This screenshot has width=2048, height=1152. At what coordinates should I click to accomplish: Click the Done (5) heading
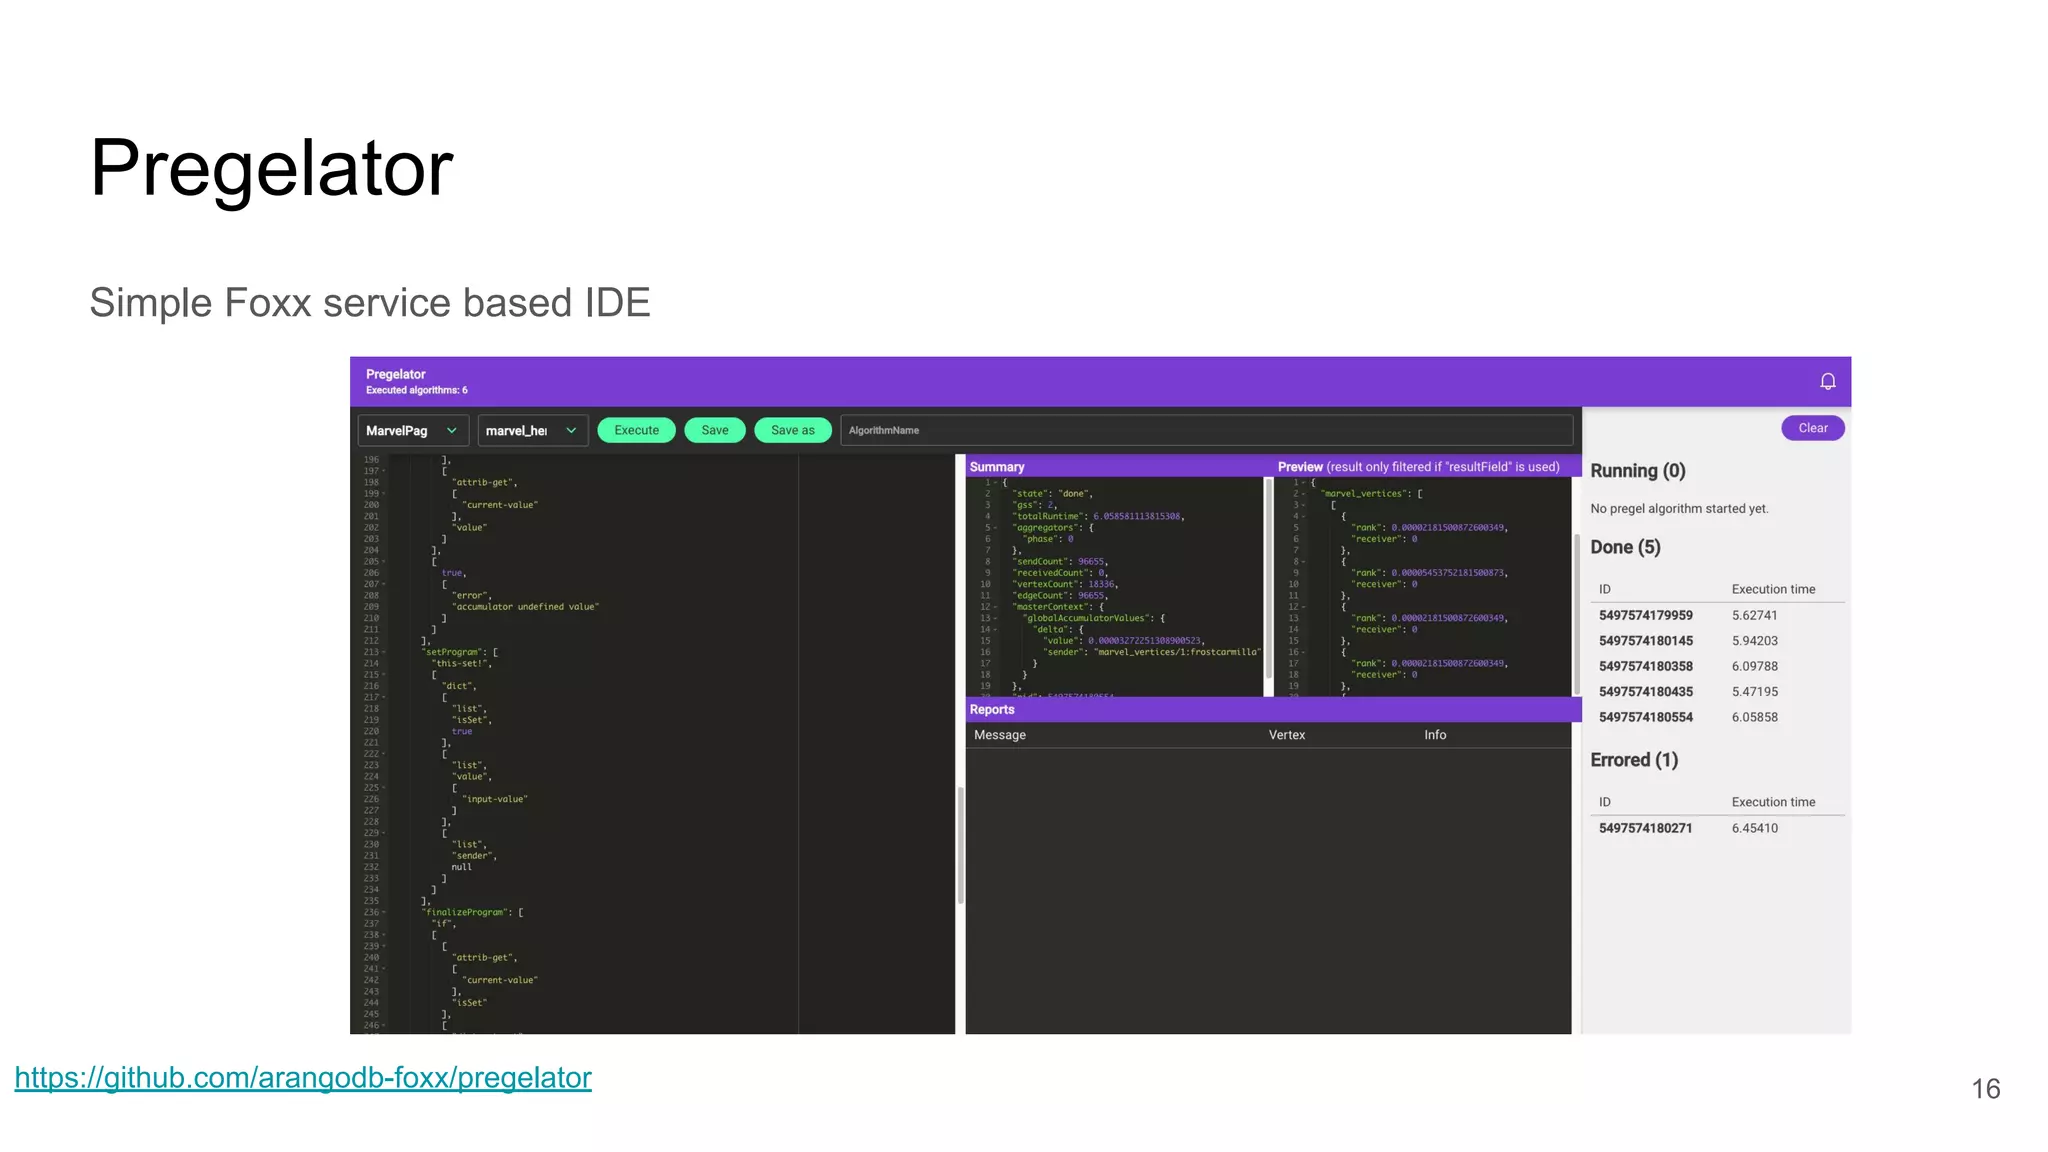1625,547
